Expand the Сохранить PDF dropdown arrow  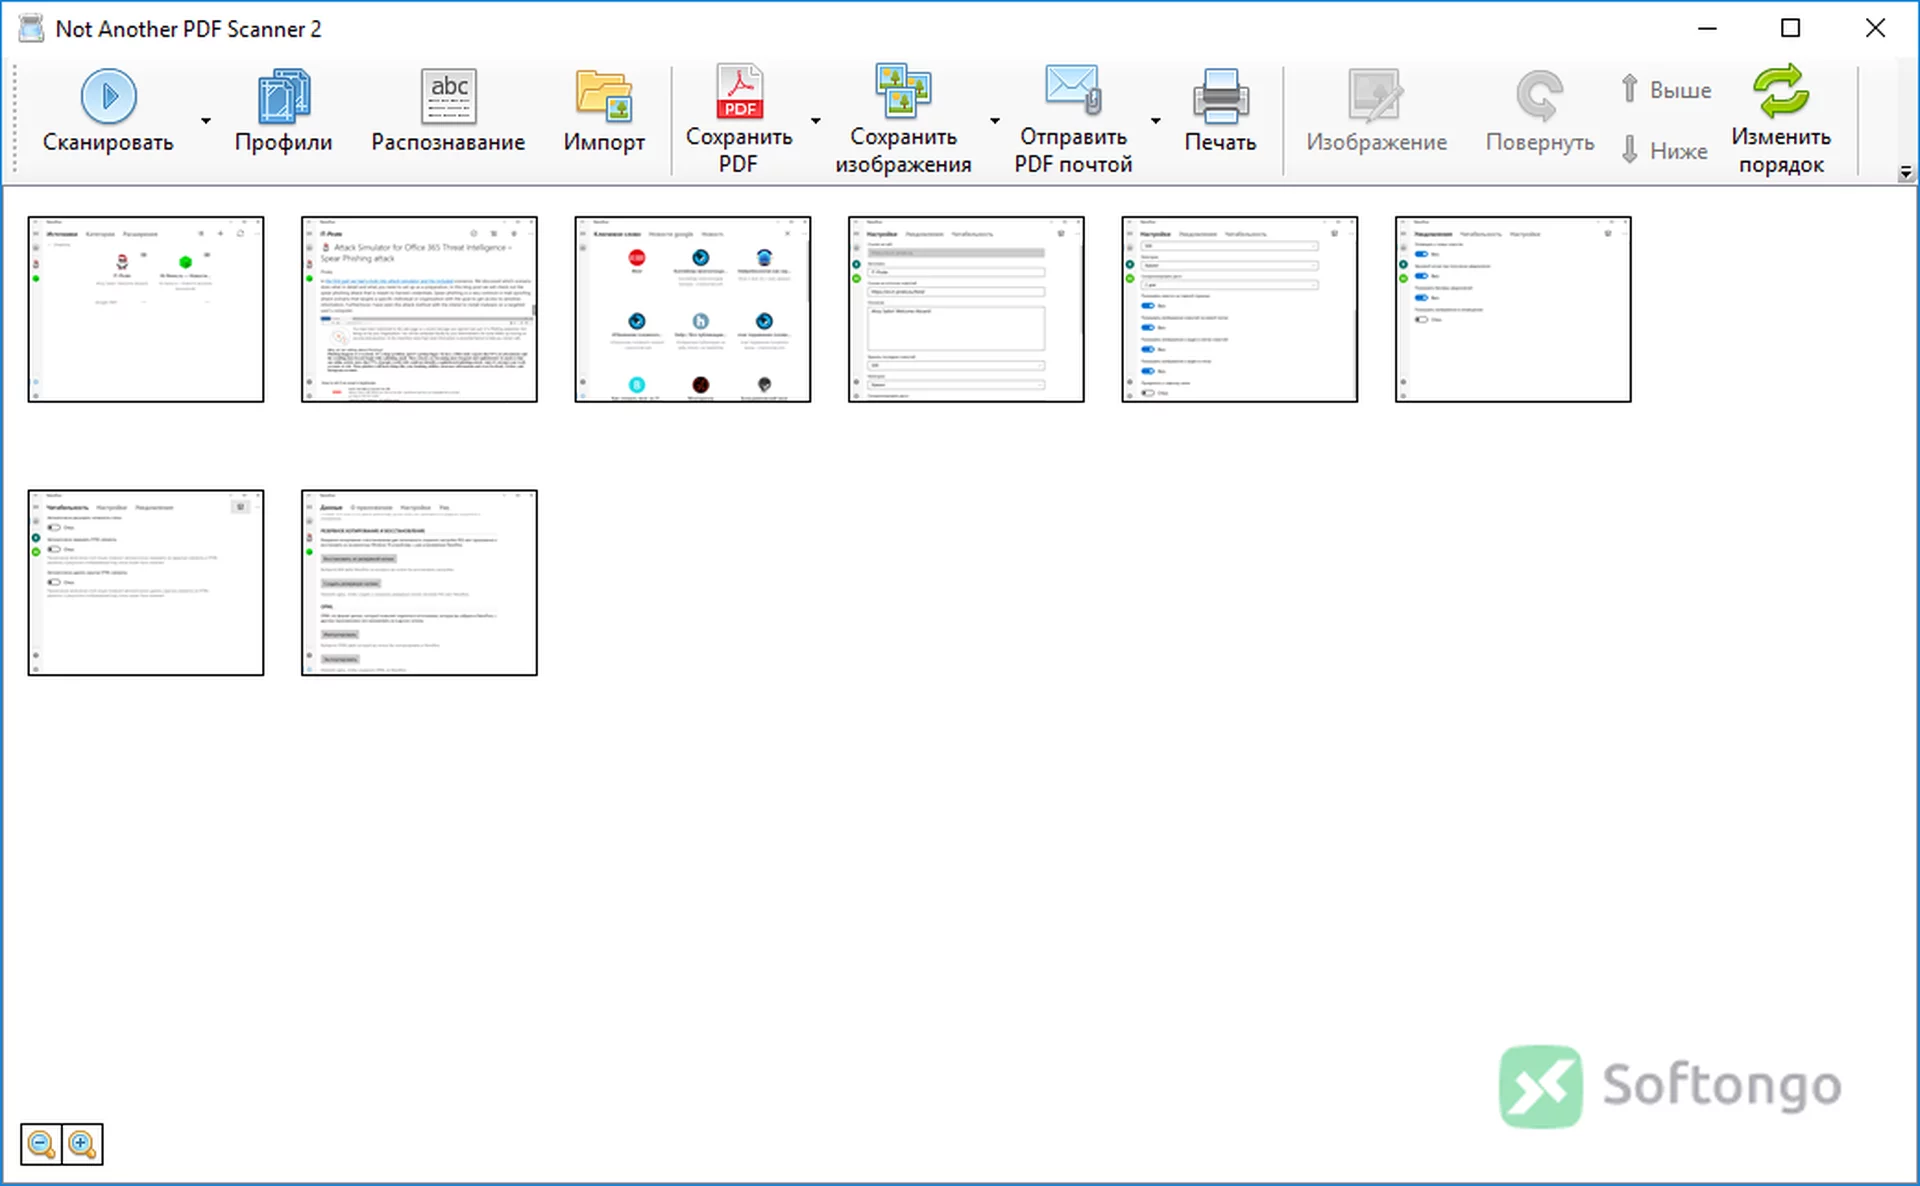[x=816, y=121]
